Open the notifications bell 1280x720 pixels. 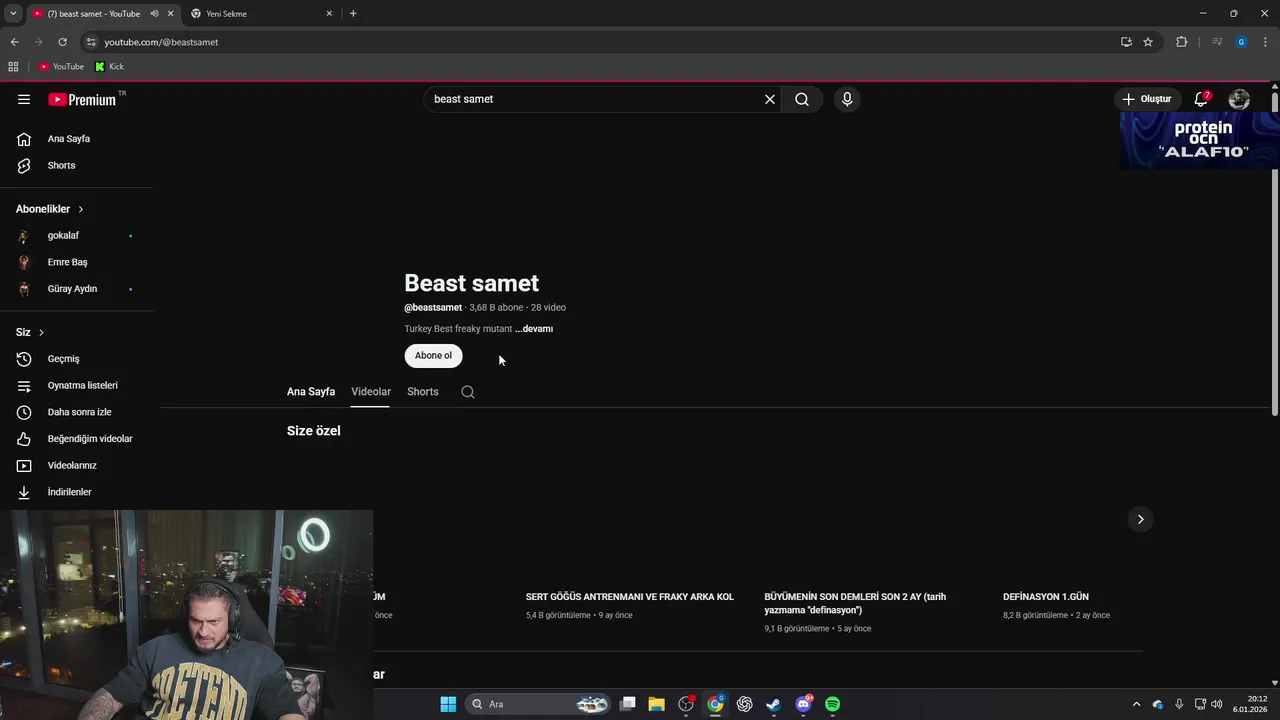[x=1202, y=99]
